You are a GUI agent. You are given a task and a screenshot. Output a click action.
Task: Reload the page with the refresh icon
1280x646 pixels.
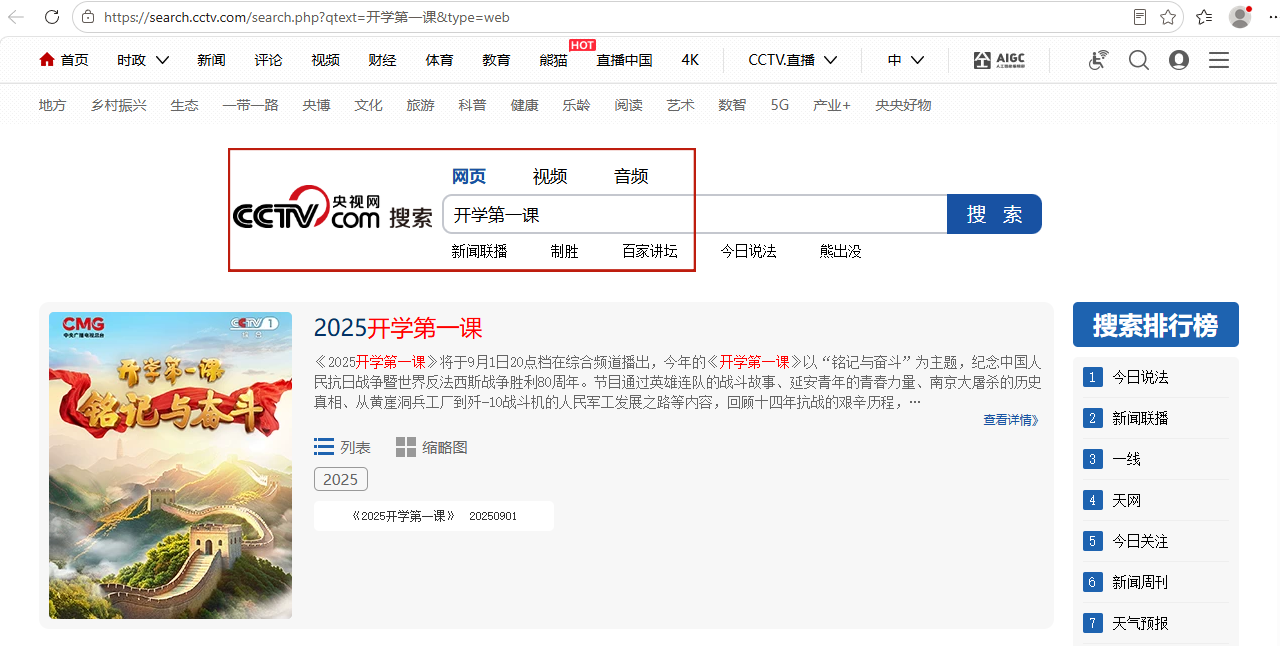click(52, 17)
